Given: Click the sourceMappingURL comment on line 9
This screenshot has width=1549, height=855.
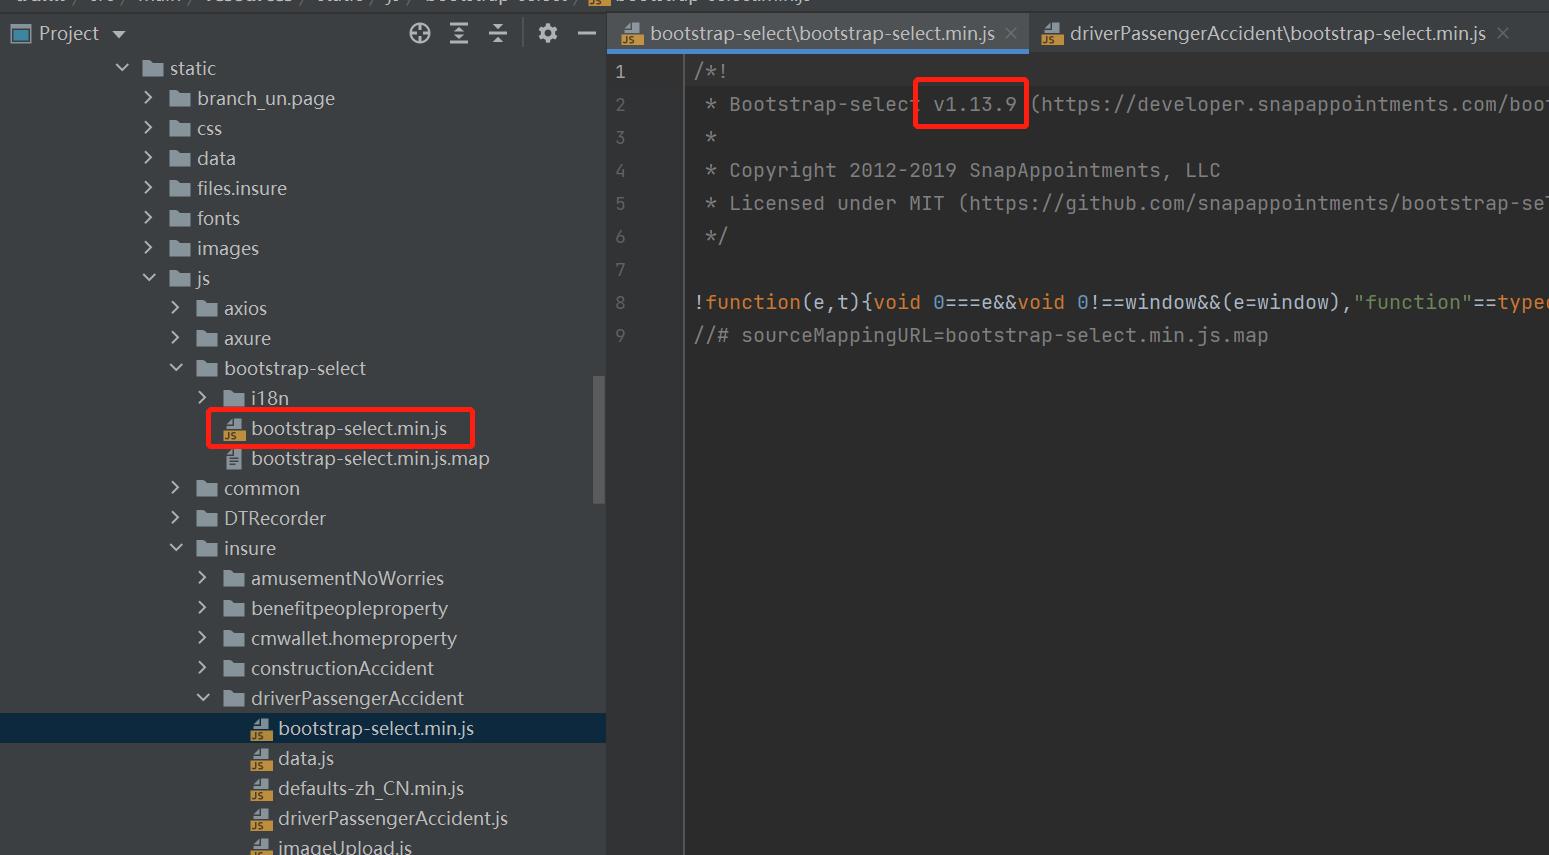Looking at the screenshot, I should (x=981, y=335).
